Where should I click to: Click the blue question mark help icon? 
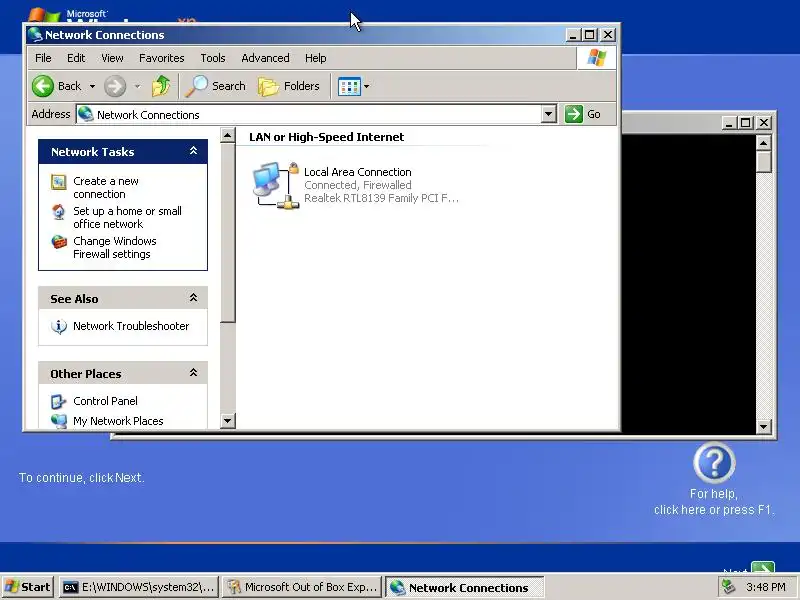pos(714,463)
